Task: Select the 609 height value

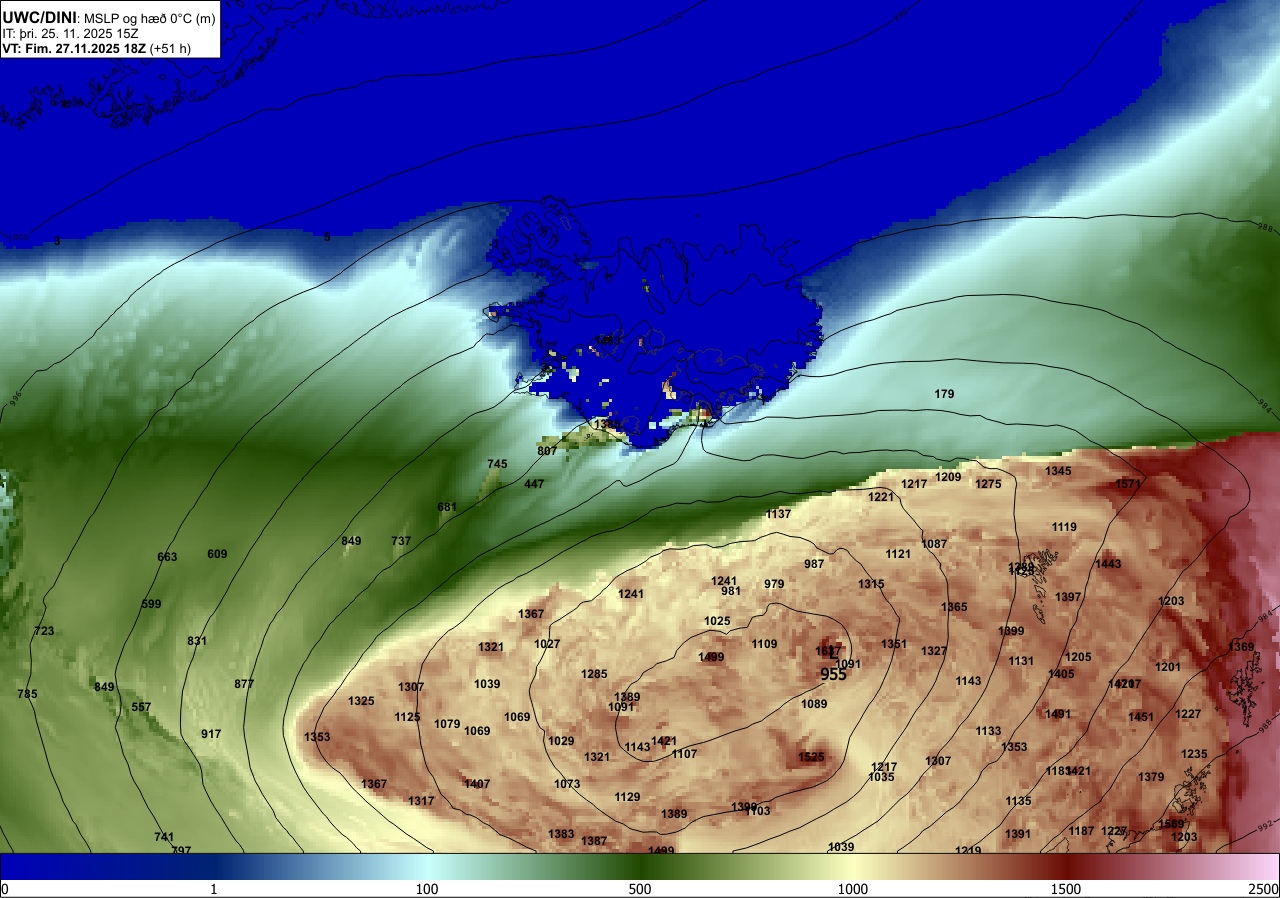Action: point(217,554)
